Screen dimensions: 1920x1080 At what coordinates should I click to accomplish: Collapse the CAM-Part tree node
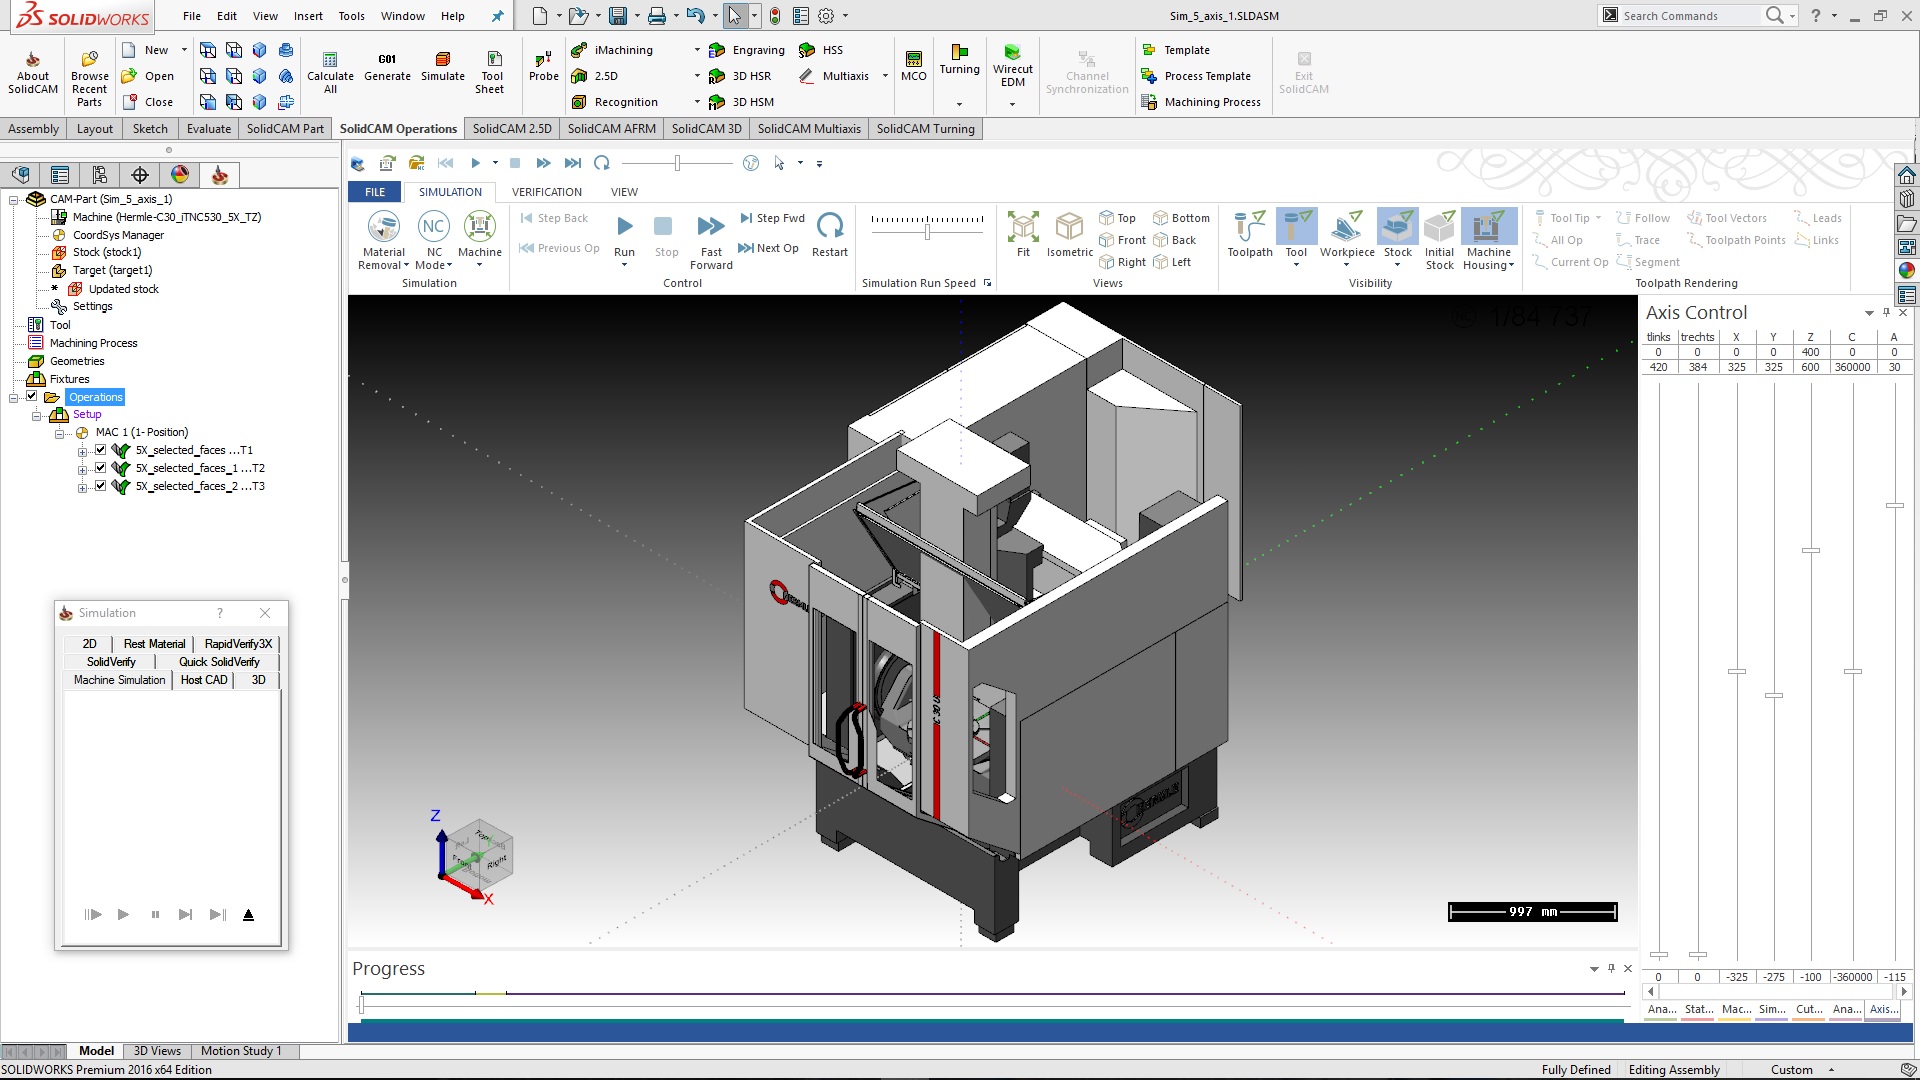tap(14, 199)
